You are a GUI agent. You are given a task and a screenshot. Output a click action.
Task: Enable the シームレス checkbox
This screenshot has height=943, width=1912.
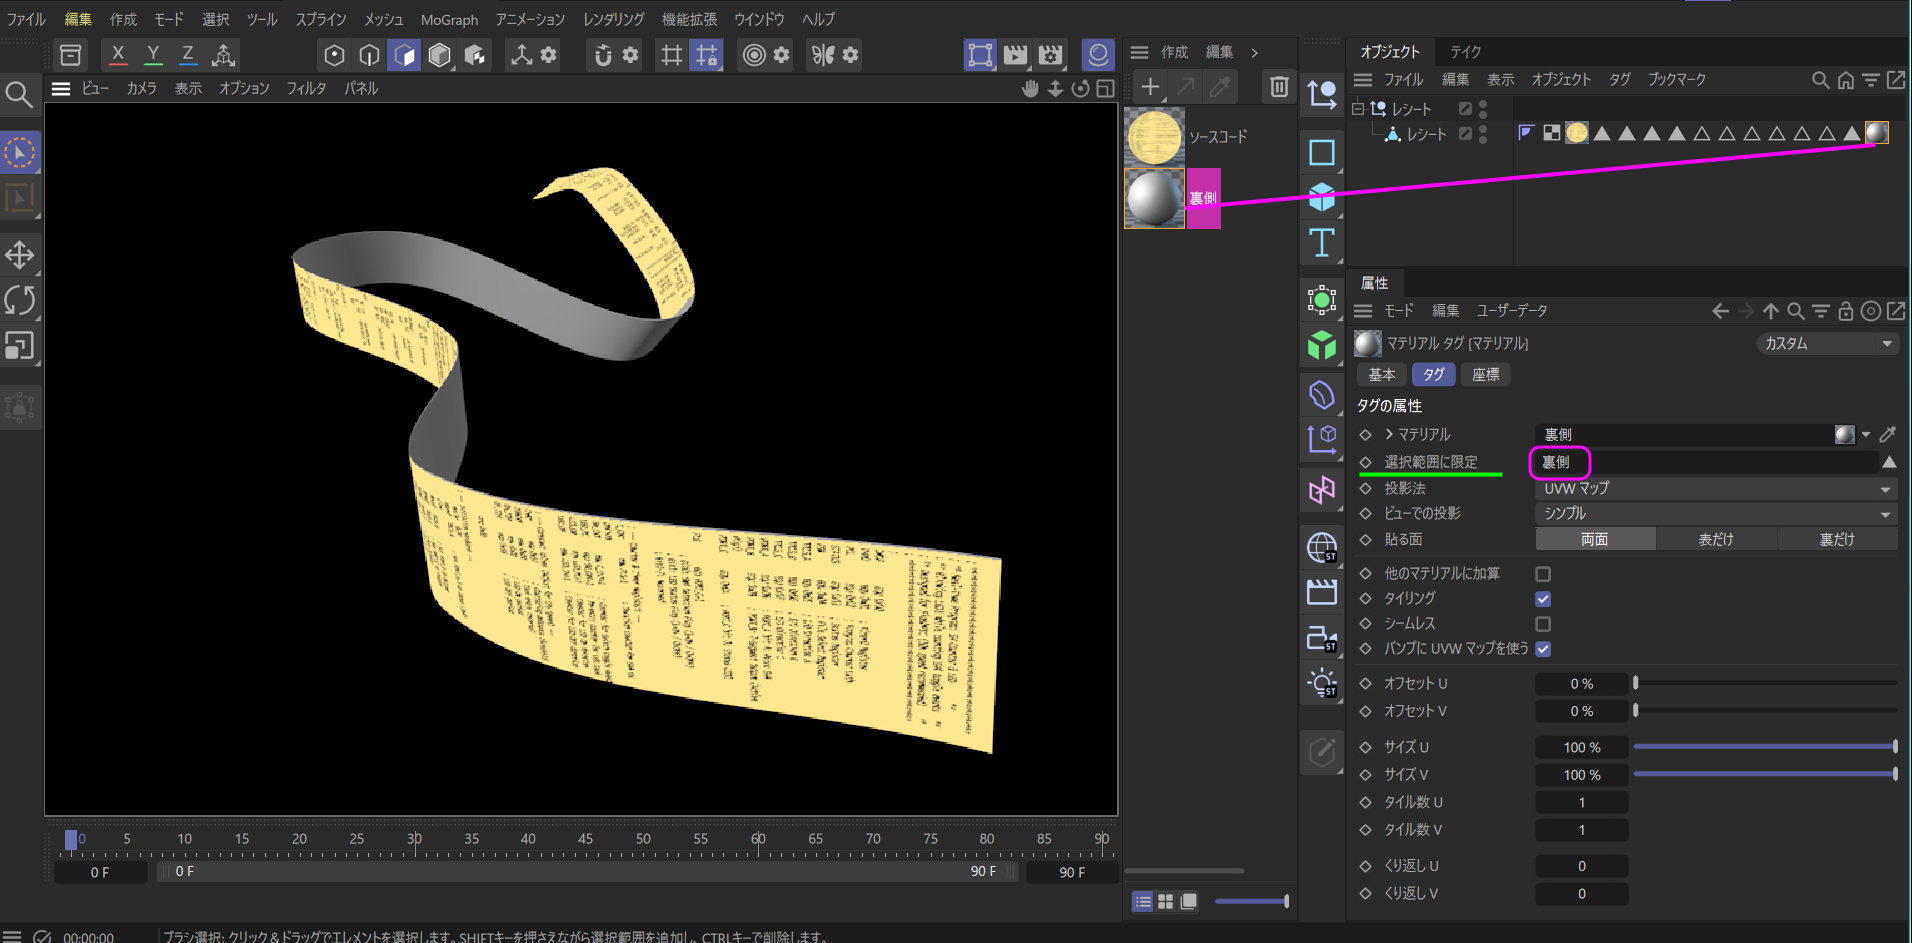(x=1543, y=624)
